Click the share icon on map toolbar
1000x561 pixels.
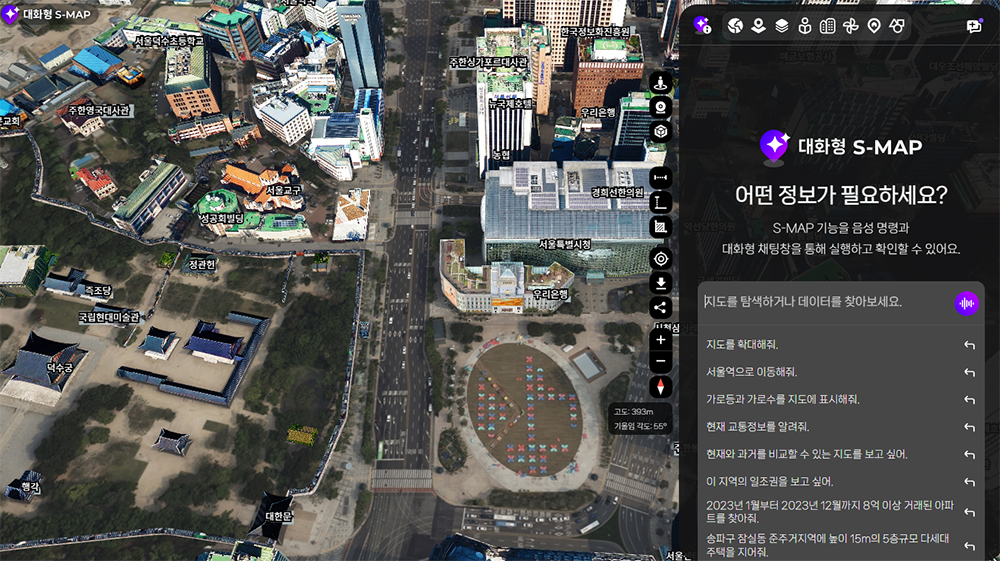(660, 307)
